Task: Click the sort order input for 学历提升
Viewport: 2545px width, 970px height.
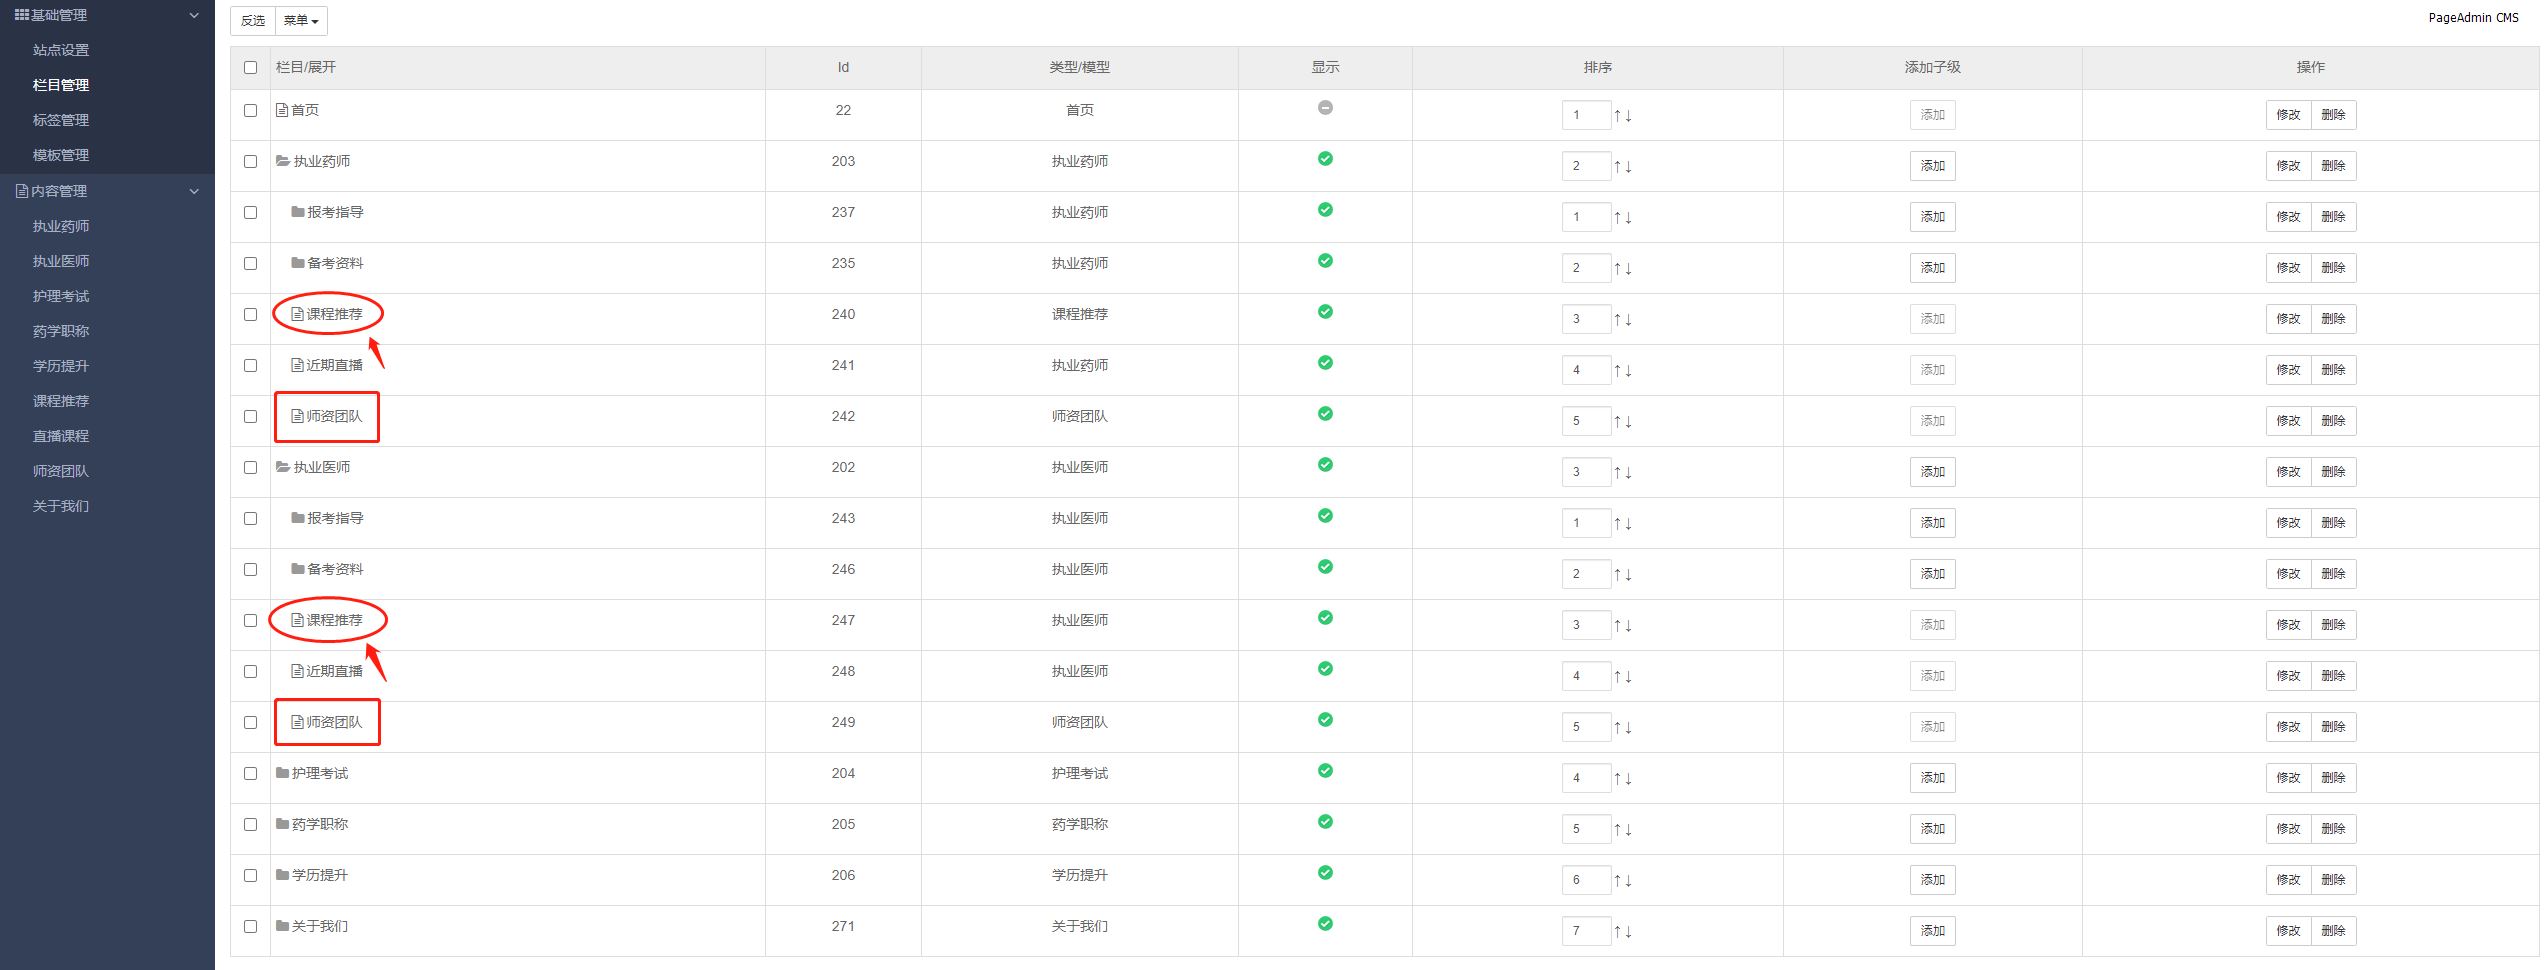Action: point(1585,880)
